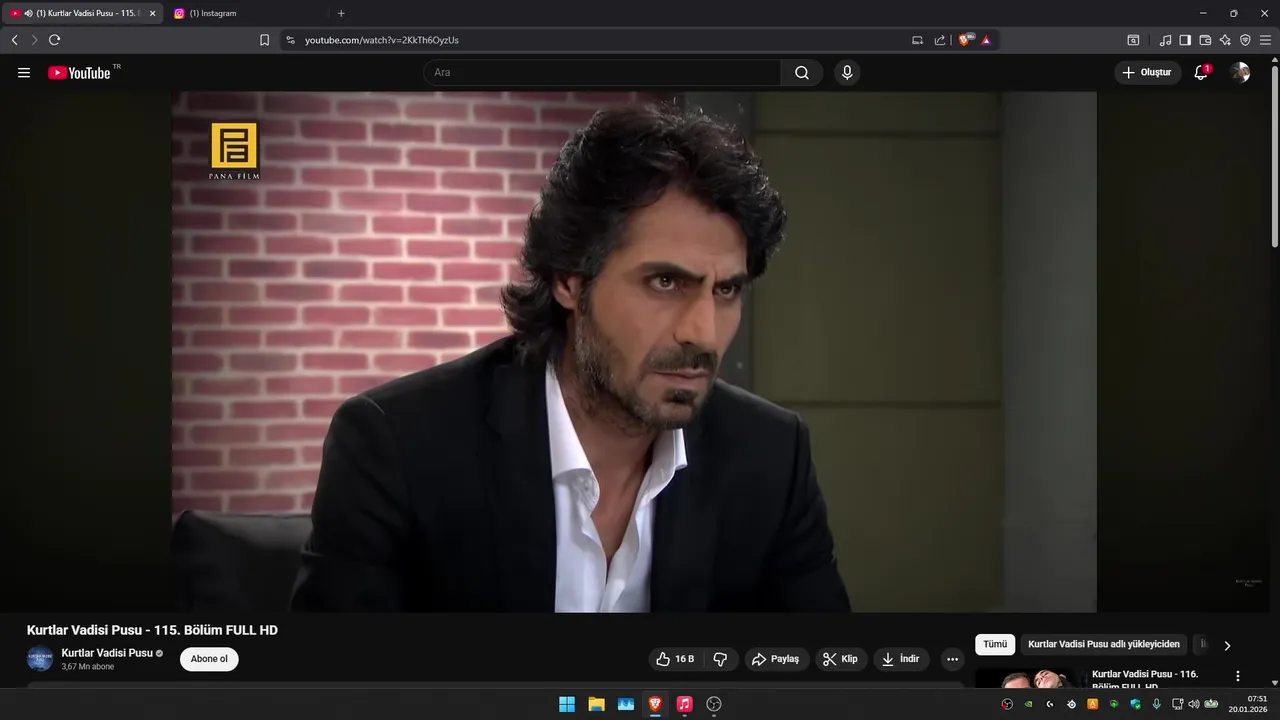Open the music app taskbar icon

pos(684,704)
